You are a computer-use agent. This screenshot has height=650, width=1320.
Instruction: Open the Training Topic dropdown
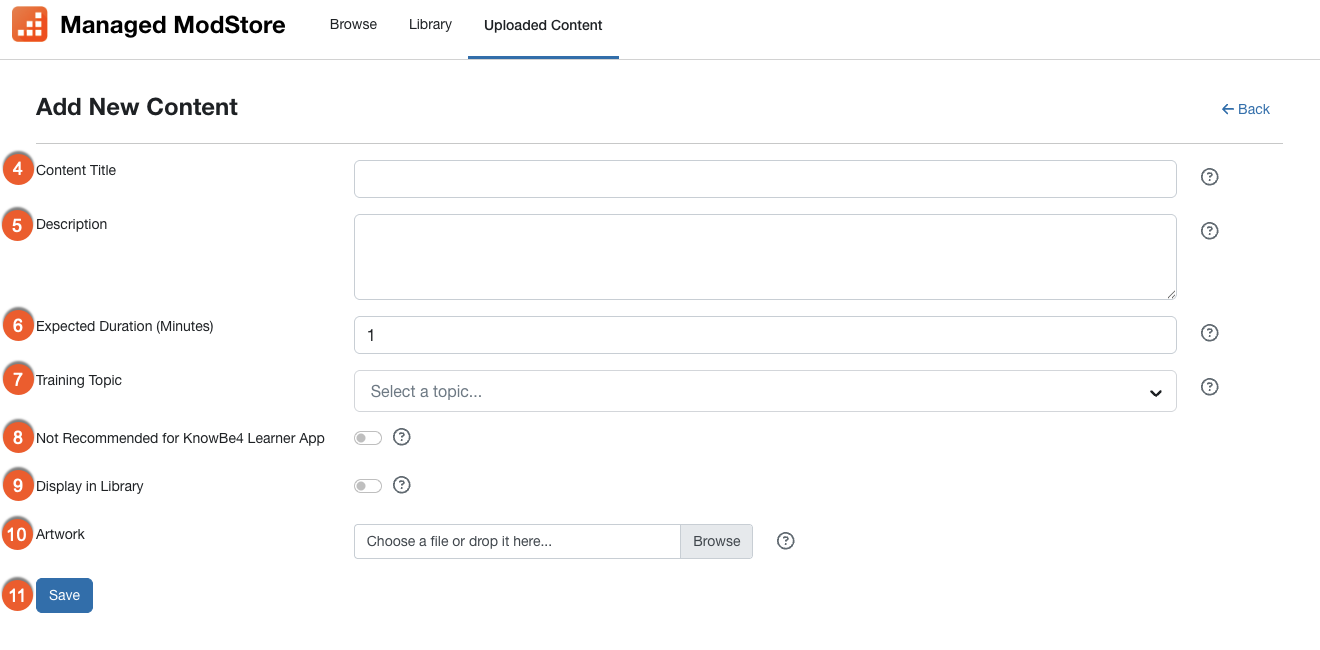765,390
